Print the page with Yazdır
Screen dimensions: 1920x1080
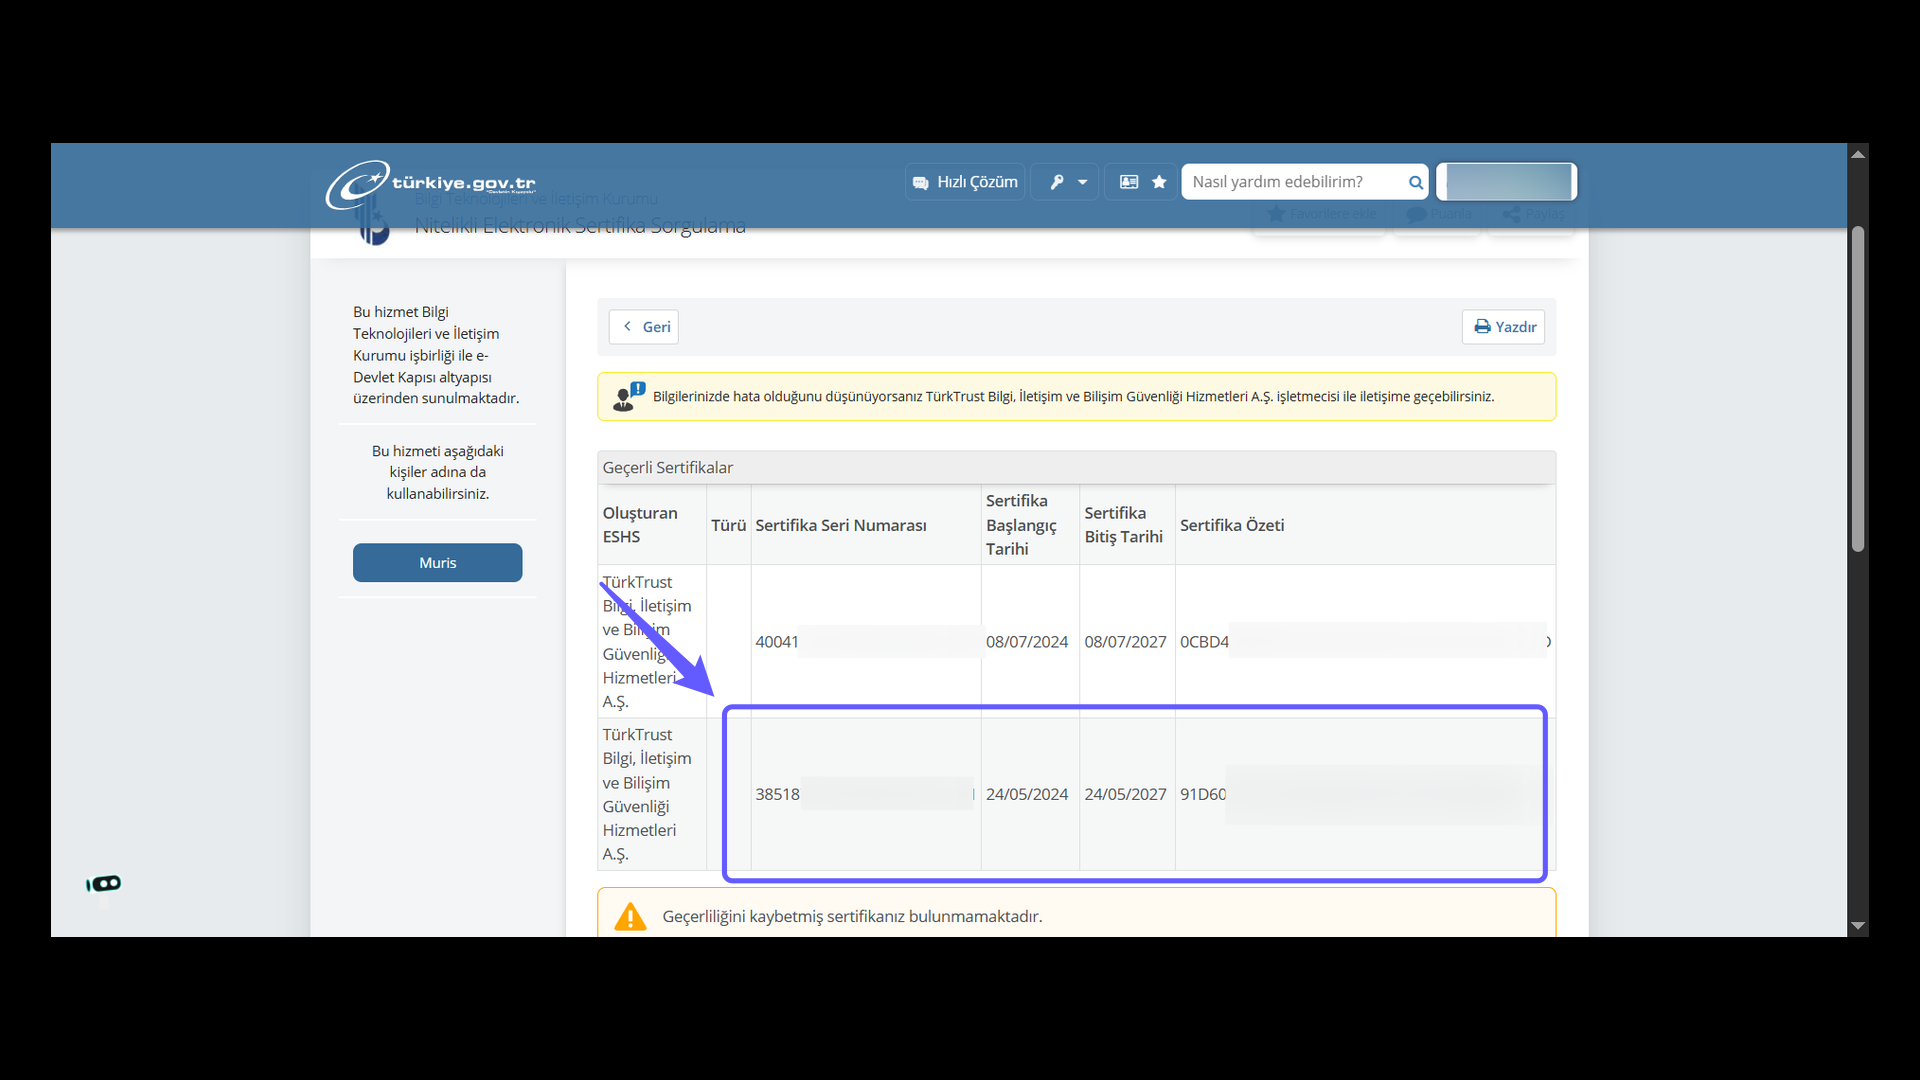coord(1503,327)
